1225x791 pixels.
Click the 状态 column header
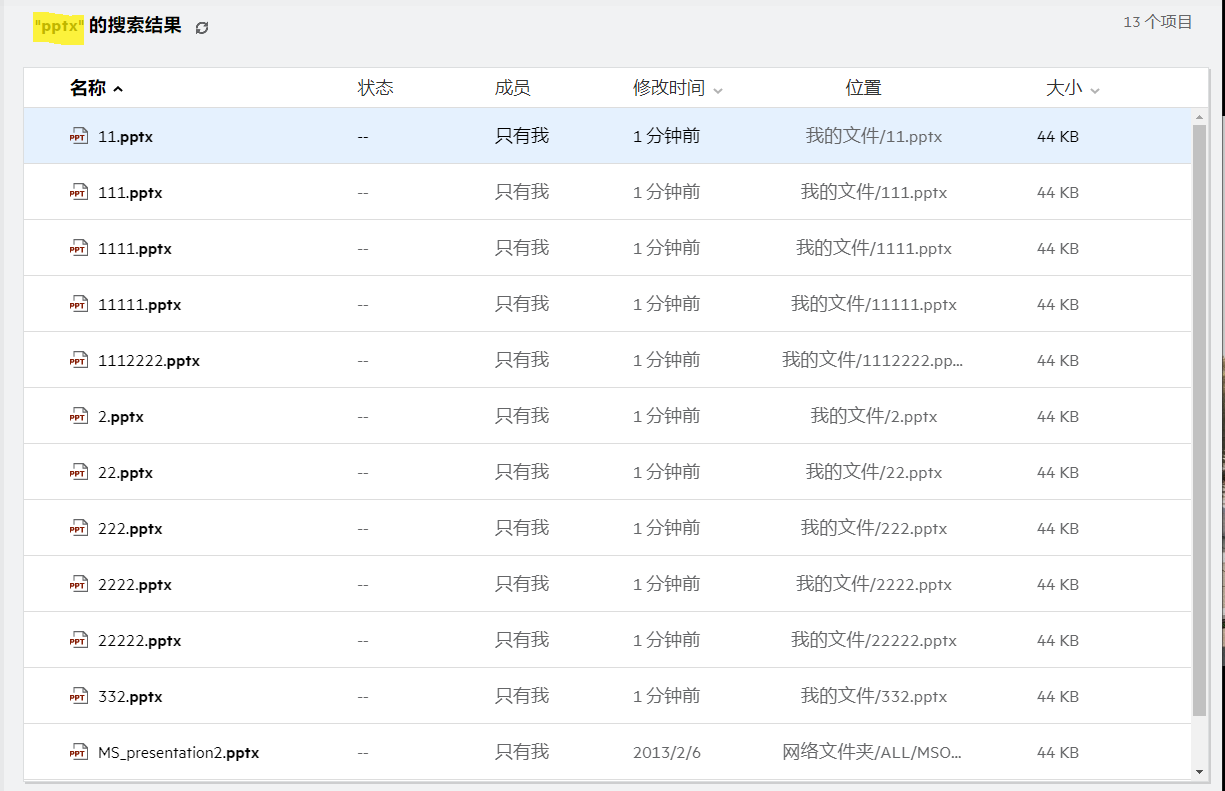[x=375, y=88]
